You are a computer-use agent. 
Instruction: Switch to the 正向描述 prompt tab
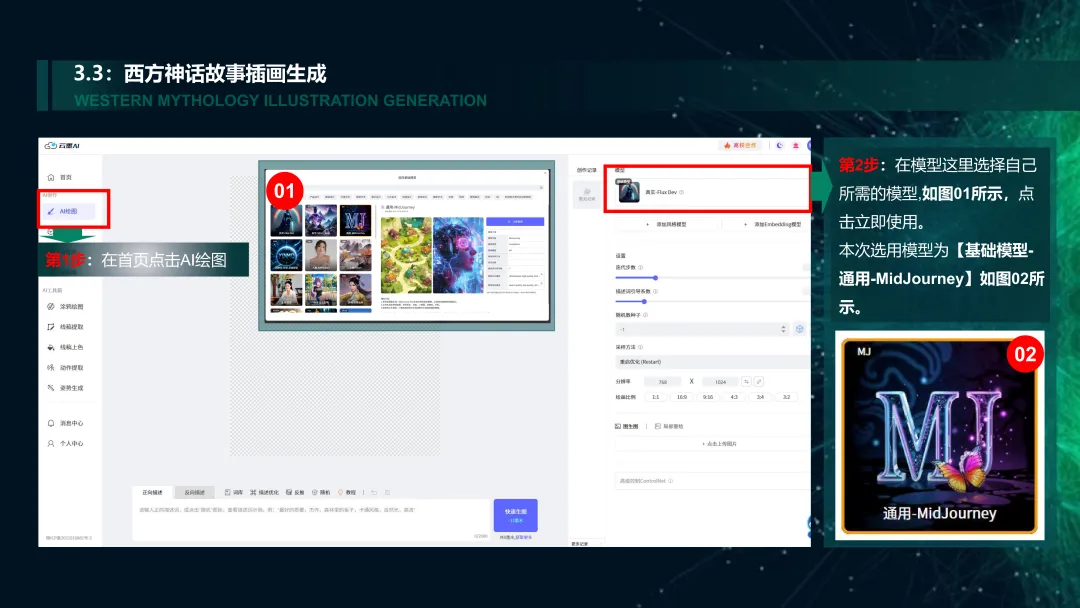click(x=152, y=492)
